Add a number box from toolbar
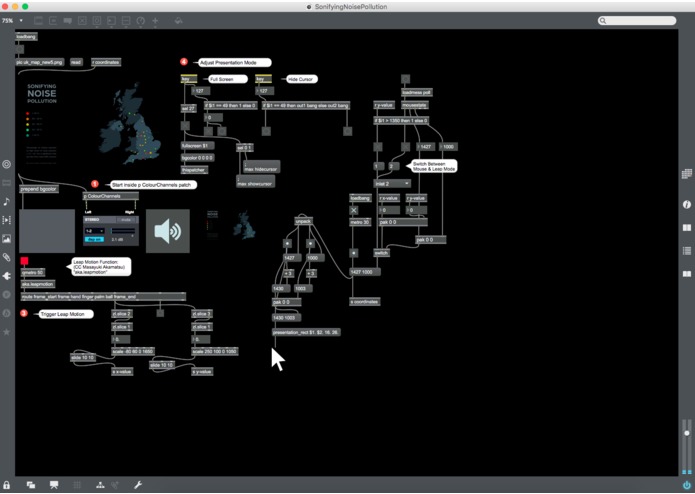The width and height of the screenshot is (695, 494). click(112, 21)
